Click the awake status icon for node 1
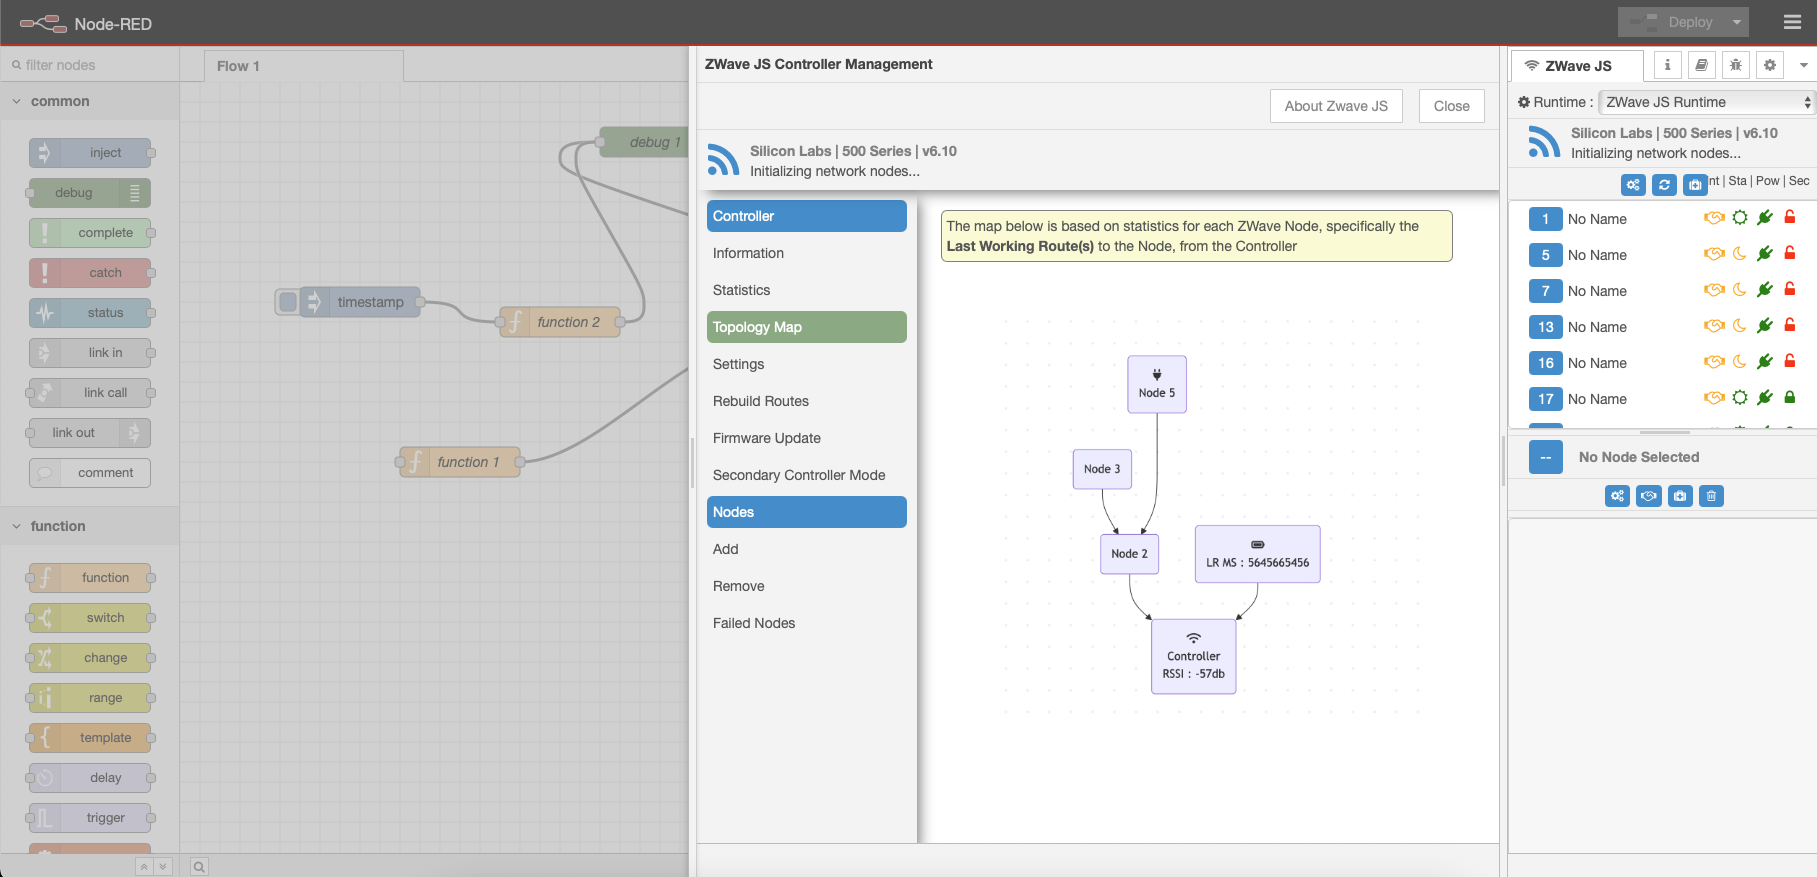 [x=1740, y=218]
